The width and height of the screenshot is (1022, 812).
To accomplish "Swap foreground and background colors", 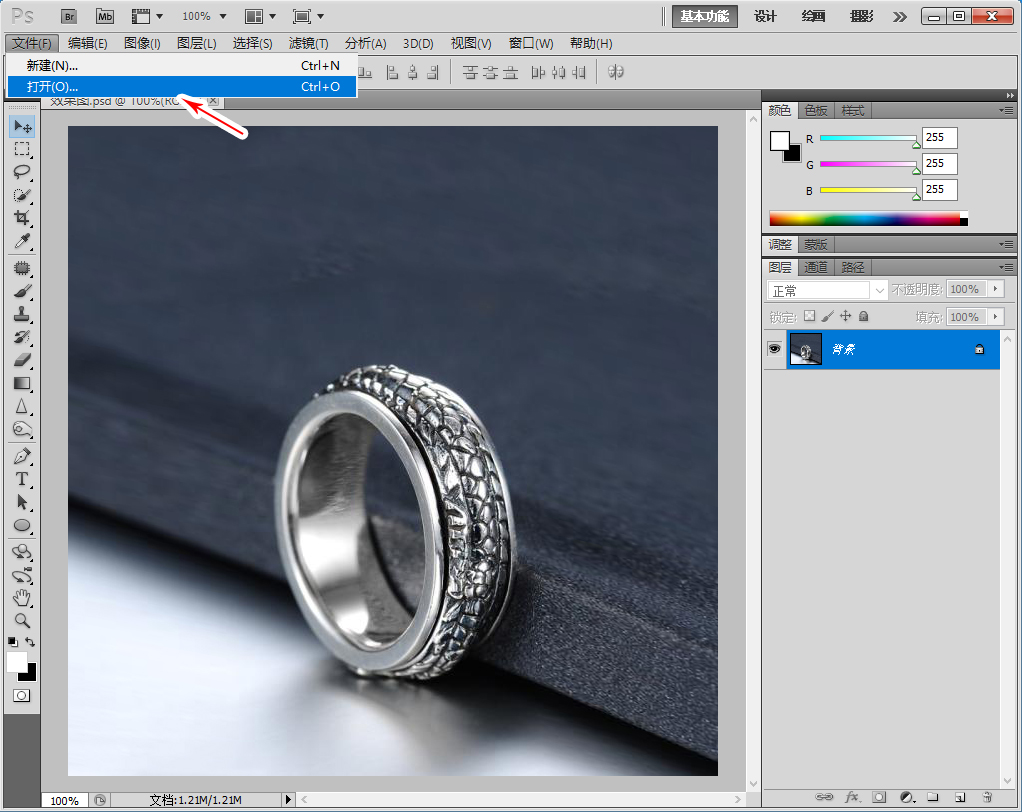I will [x=30, y=641].
